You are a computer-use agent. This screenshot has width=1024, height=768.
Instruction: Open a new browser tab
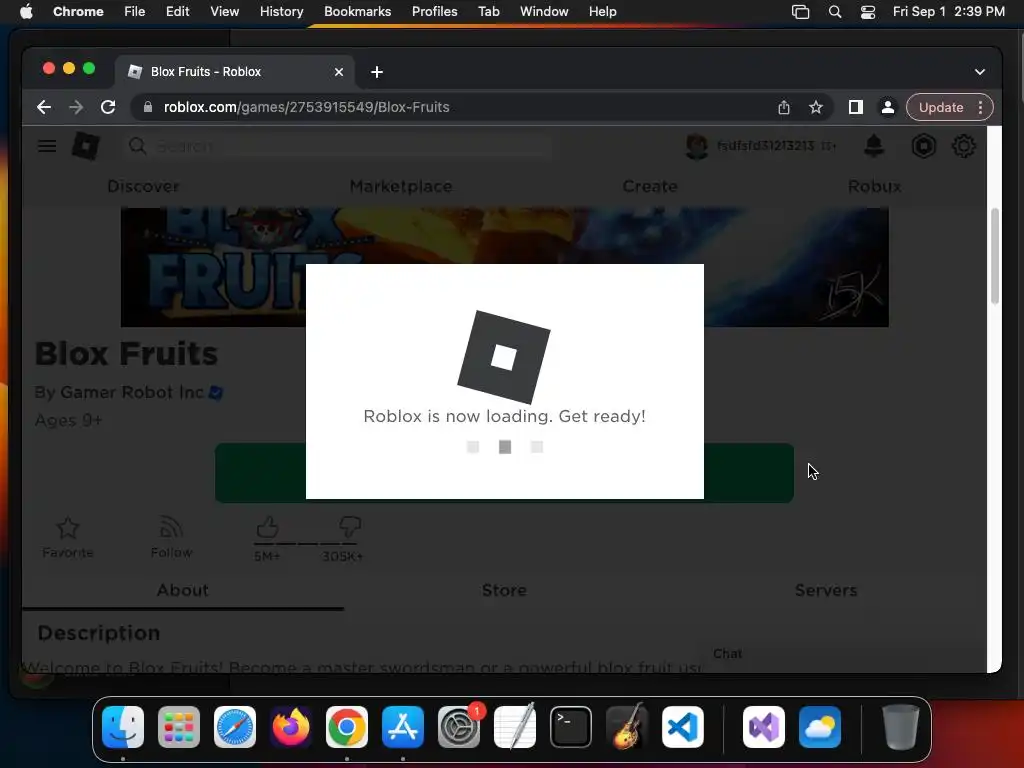(377, 72)
